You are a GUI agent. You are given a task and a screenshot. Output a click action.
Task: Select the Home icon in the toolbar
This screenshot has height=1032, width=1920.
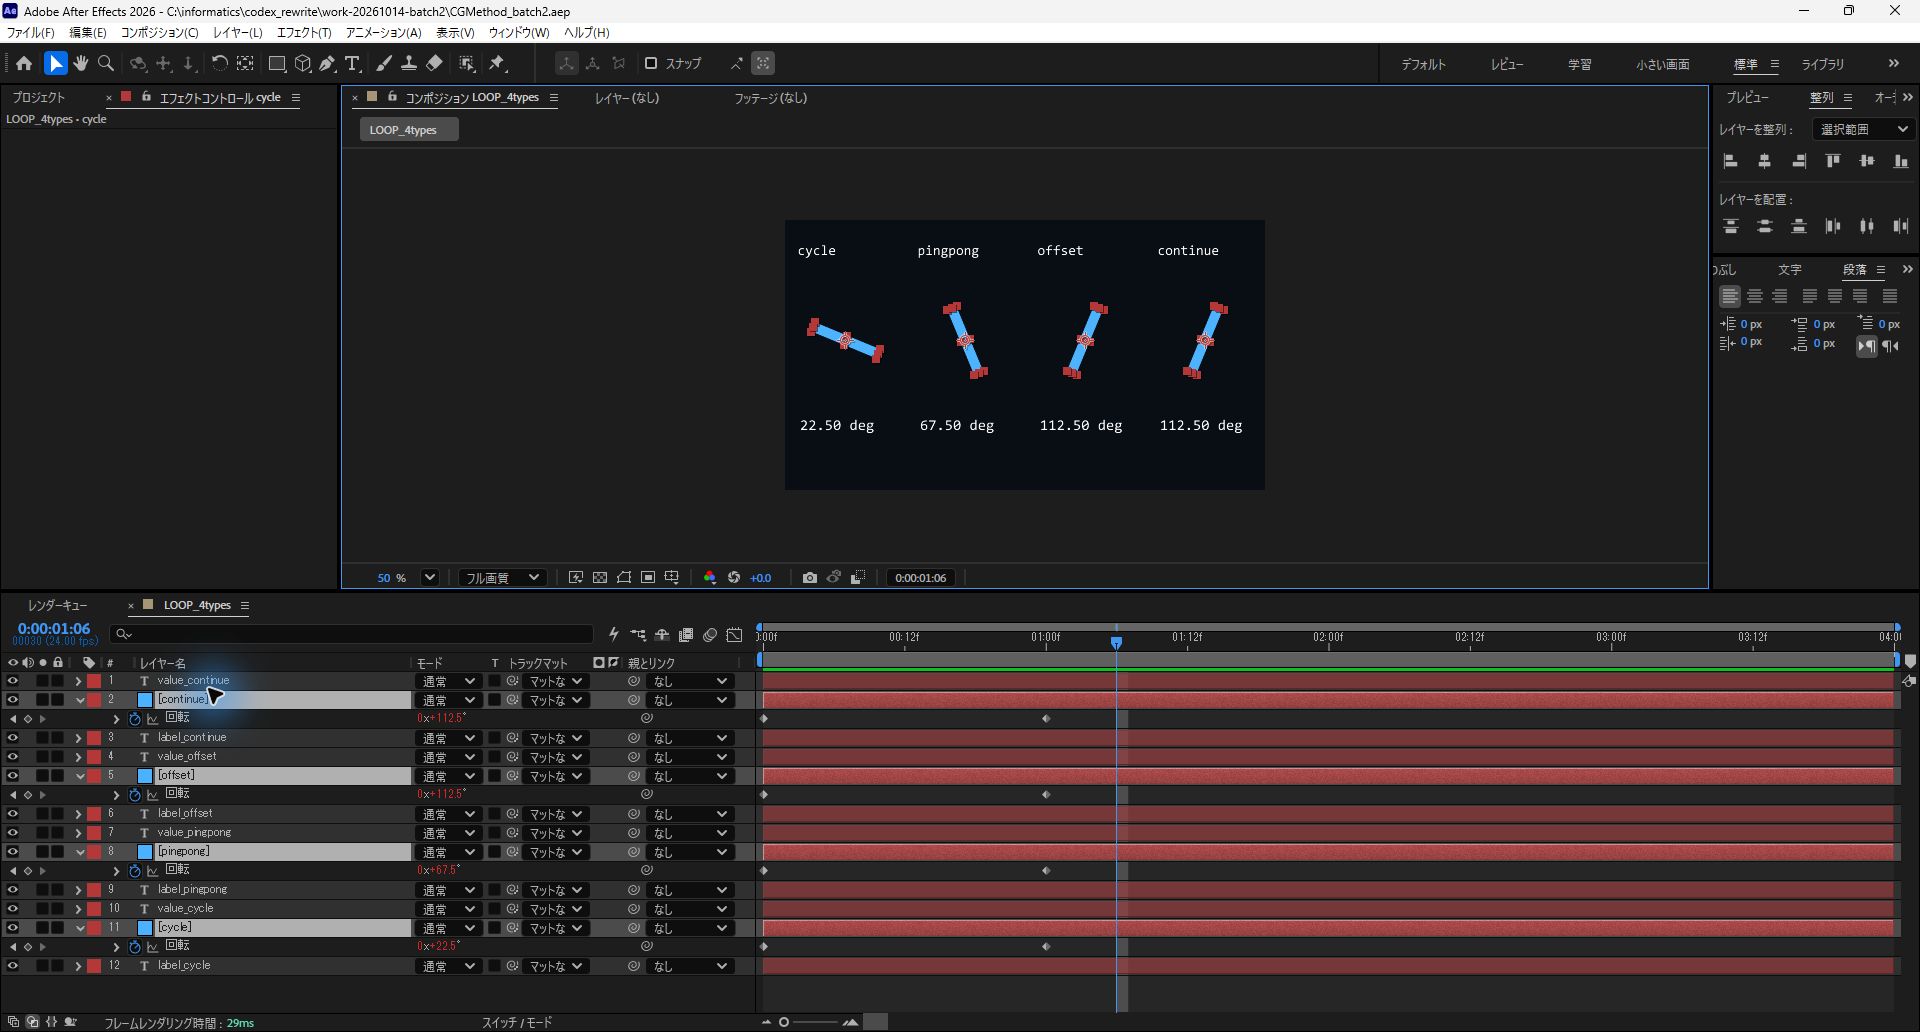(x=24, y=63)
